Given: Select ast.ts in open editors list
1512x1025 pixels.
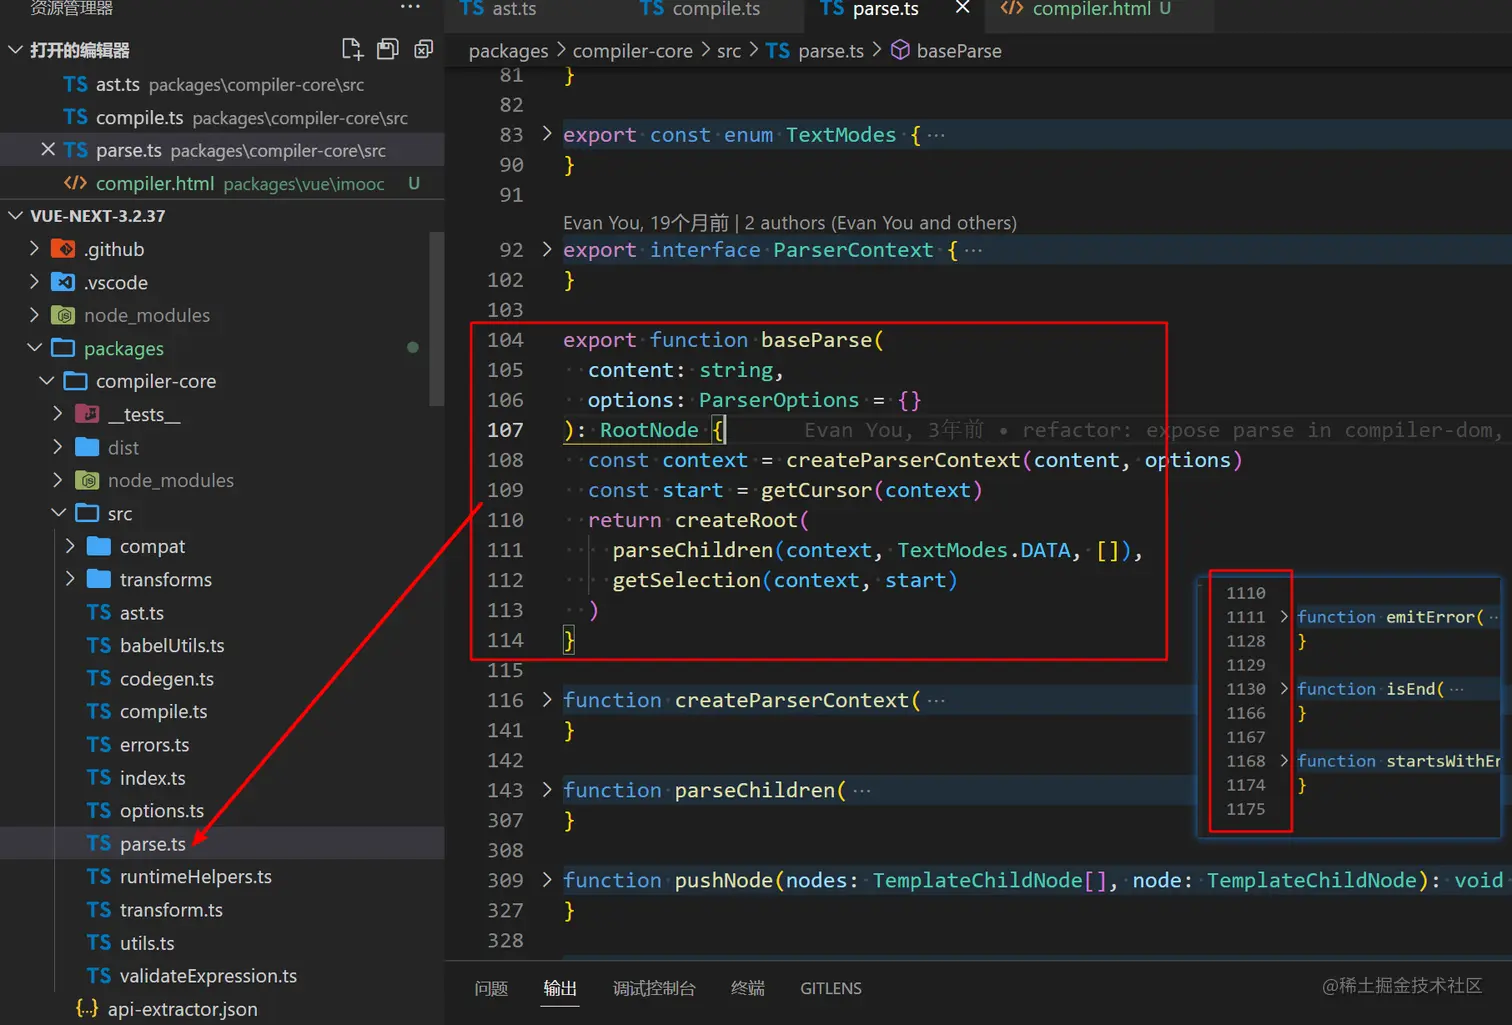Looking at the screenshot, I should point(222,84).
